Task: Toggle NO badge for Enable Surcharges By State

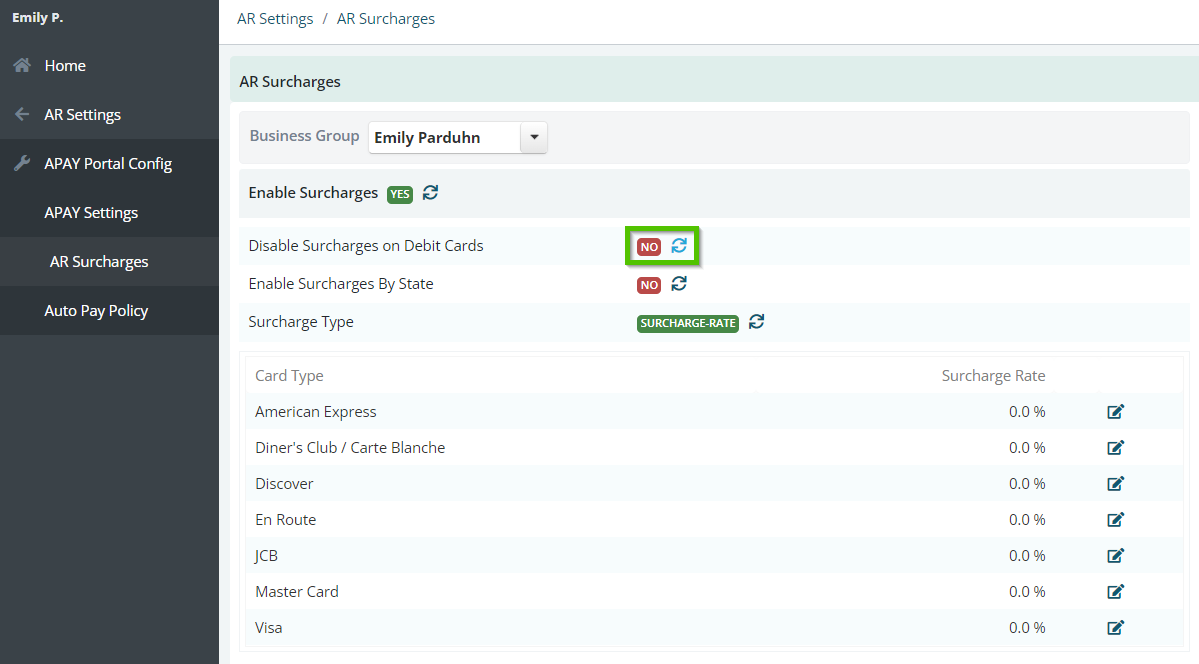Action: [x=649, y=285]
